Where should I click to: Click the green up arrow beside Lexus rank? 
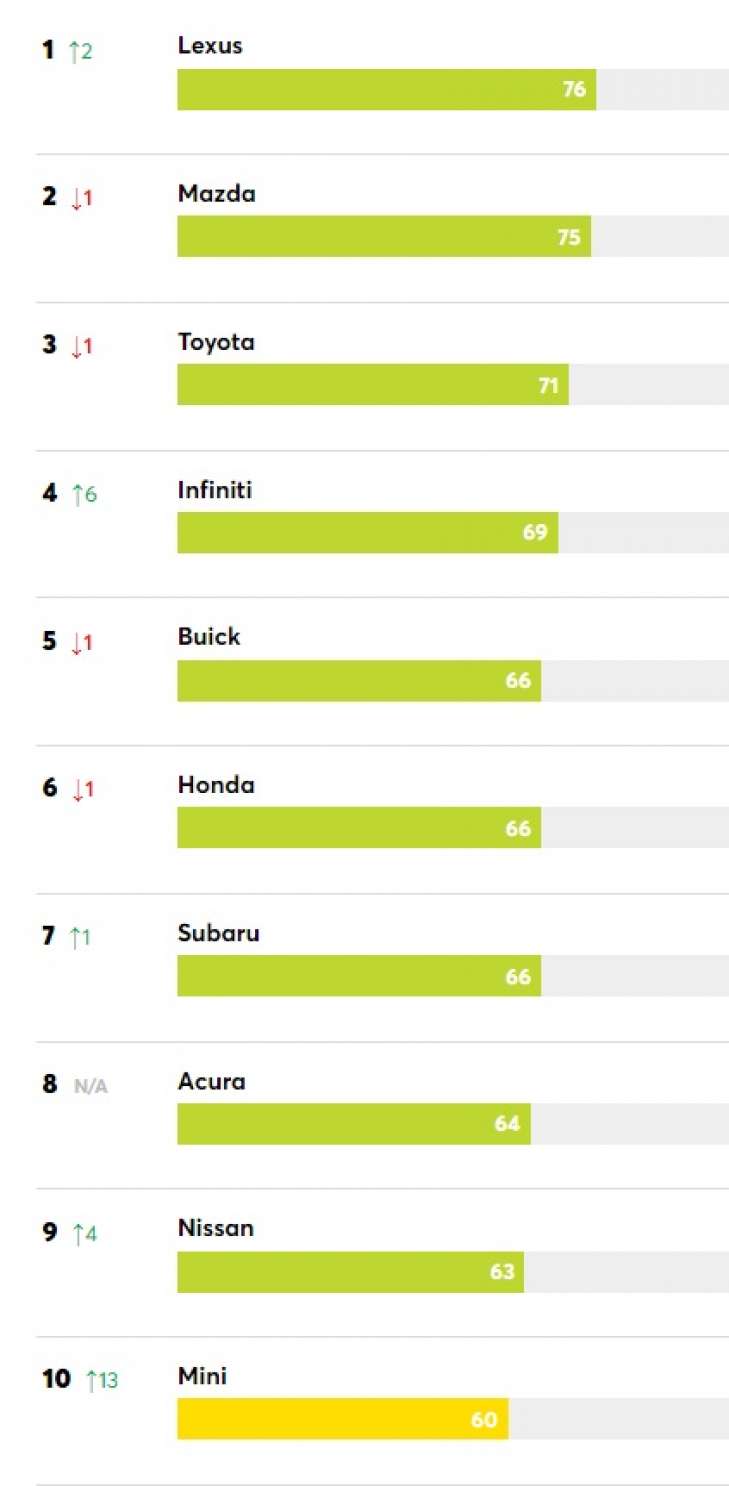75,51
